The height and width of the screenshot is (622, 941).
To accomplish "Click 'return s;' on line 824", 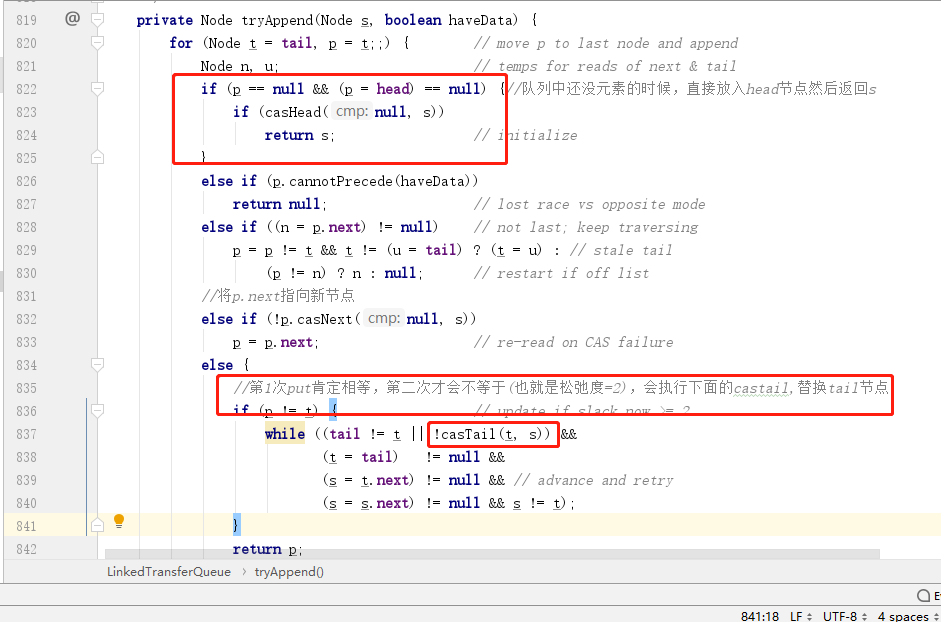I will 299,135.
